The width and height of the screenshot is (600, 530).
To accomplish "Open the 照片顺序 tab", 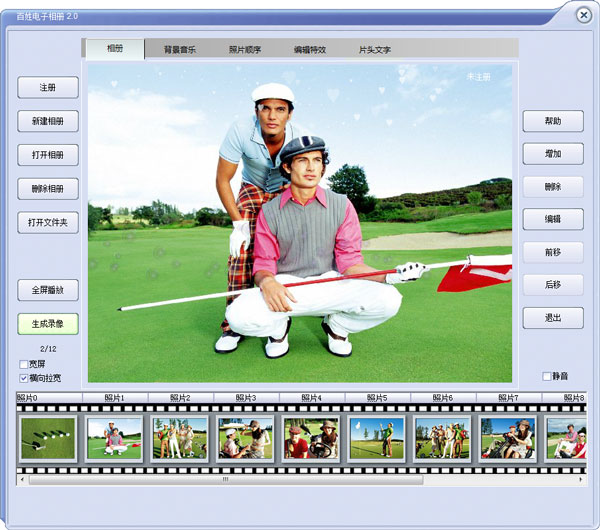I will pyautogui.click(x=245, y=49).
